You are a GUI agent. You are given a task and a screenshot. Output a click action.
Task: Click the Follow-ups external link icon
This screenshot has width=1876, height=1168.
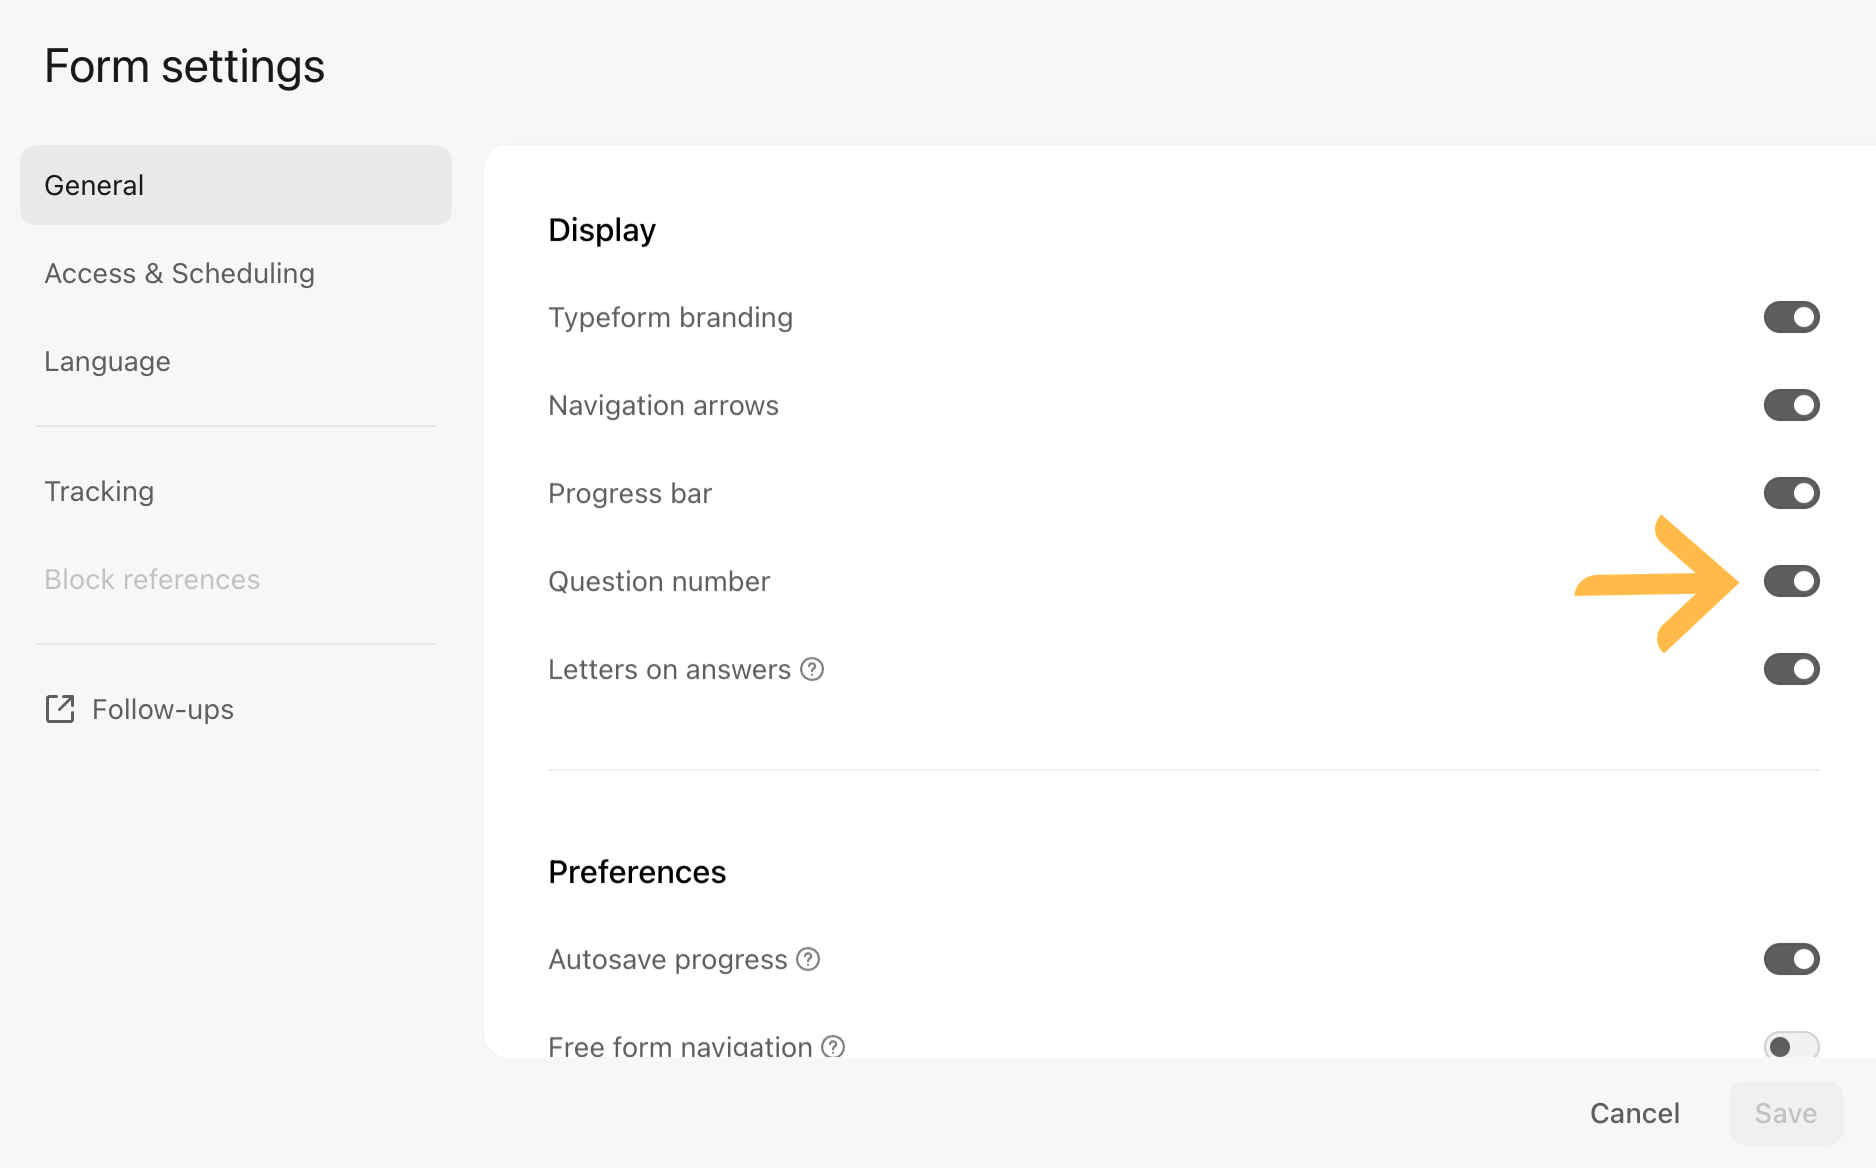tap(60, 709)
